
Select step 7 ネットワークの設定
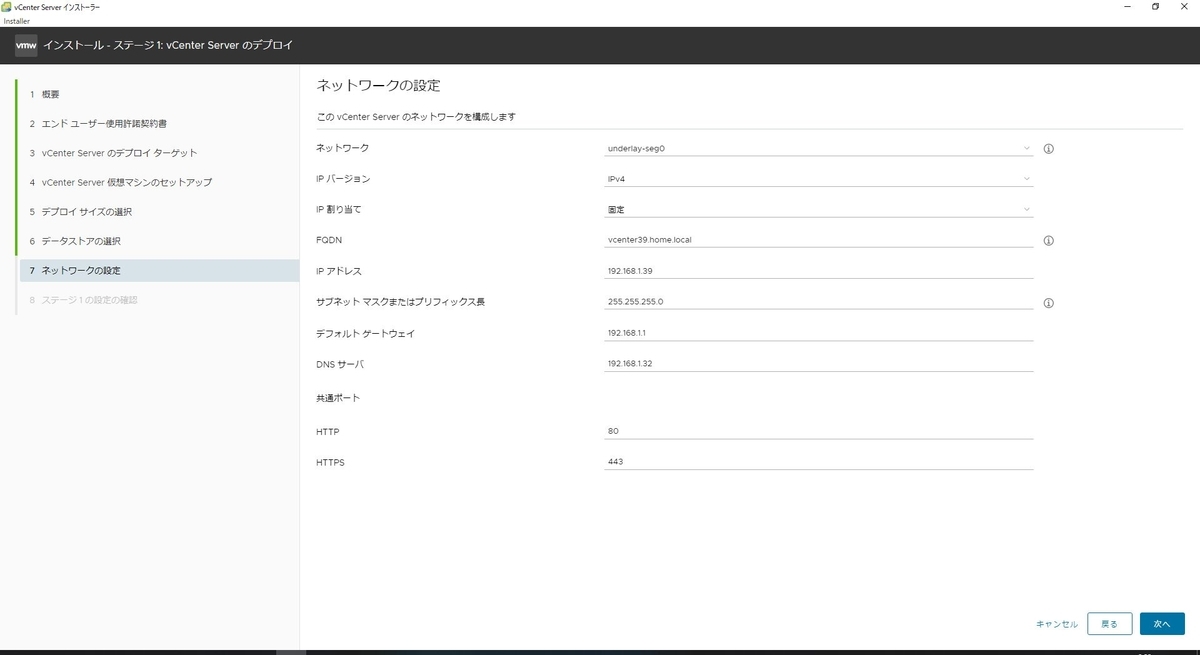point(158,271)
